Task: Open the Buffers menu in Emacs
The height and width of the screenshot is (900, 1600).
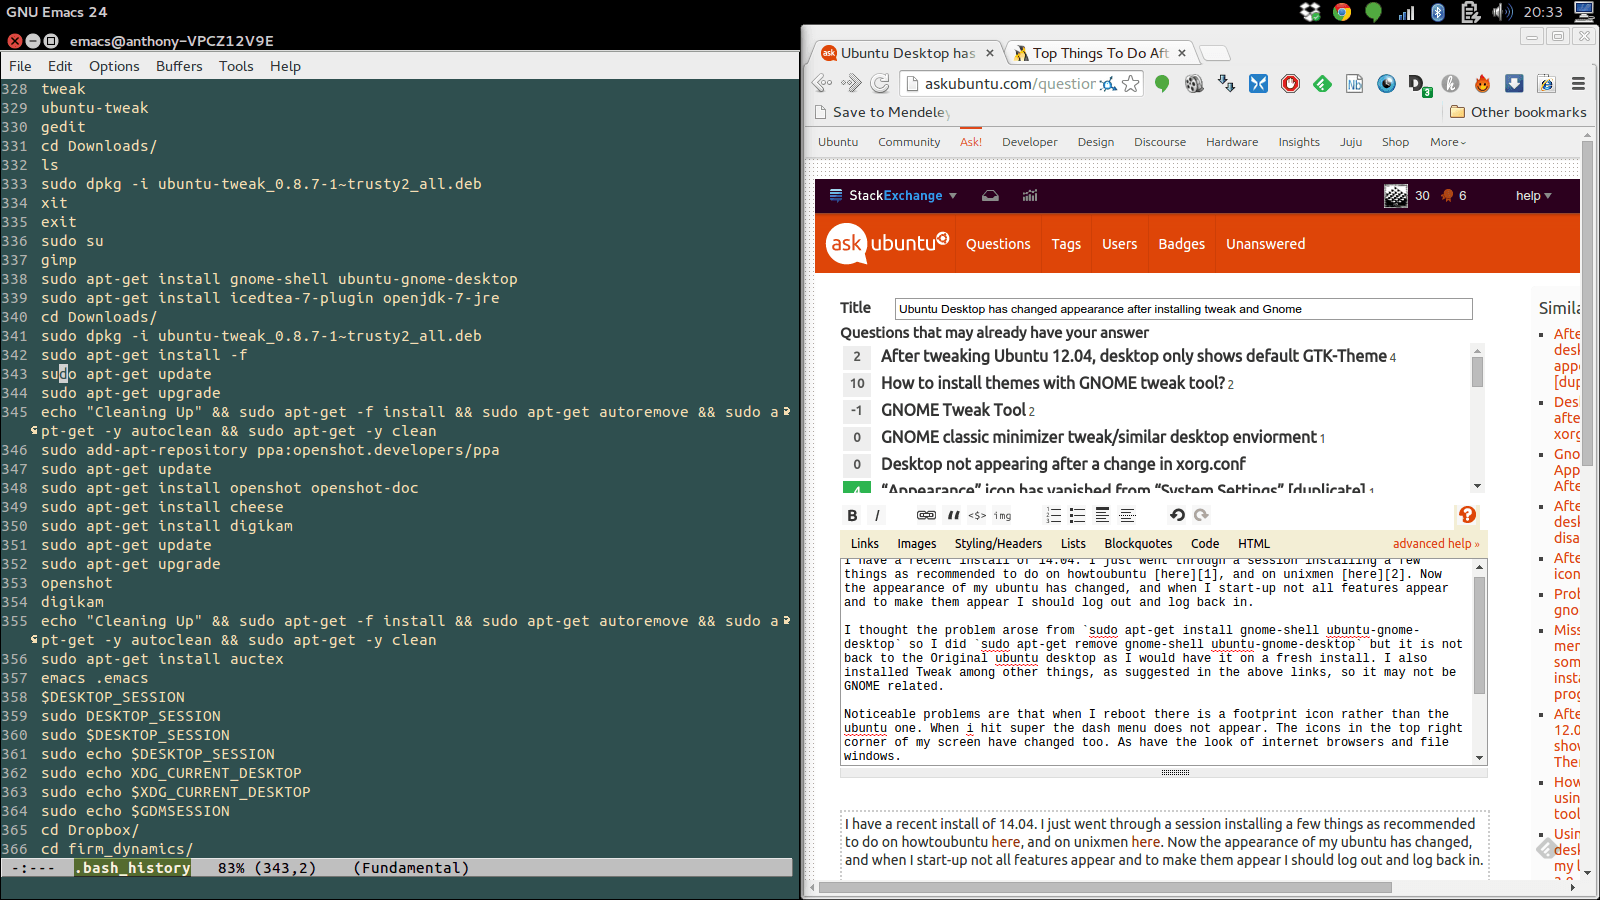Action: tap(179, 66)
